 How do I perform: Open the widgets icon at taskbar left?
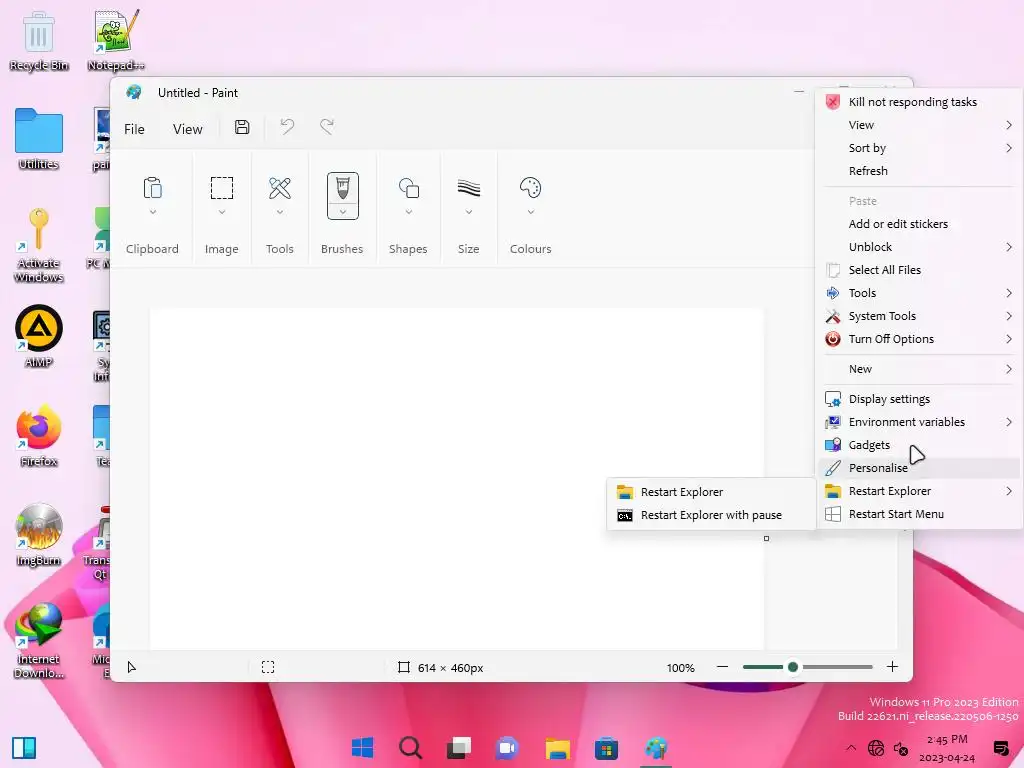tap(24, 748)
